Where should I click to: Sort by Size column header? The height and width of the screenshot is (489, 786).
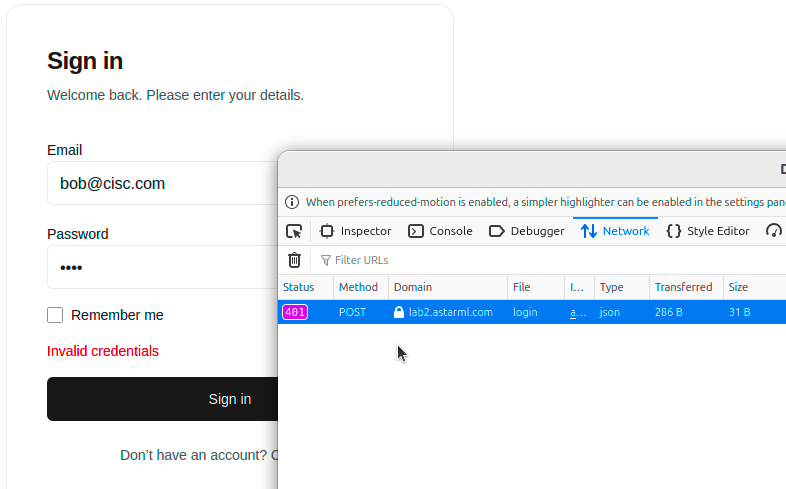(755, 287)
